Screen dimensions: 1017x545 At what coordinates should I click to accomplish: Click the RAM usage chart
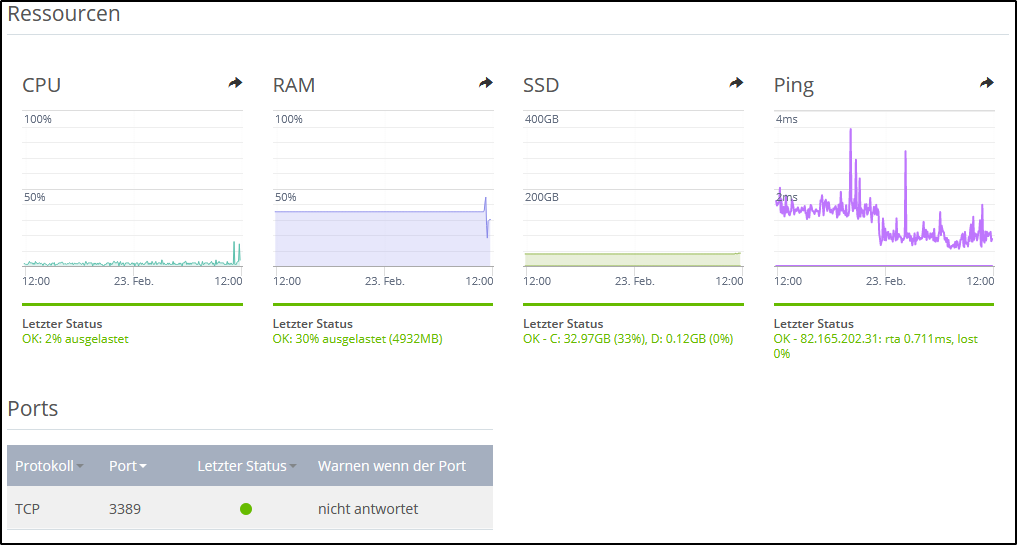[x=383, y=189]
